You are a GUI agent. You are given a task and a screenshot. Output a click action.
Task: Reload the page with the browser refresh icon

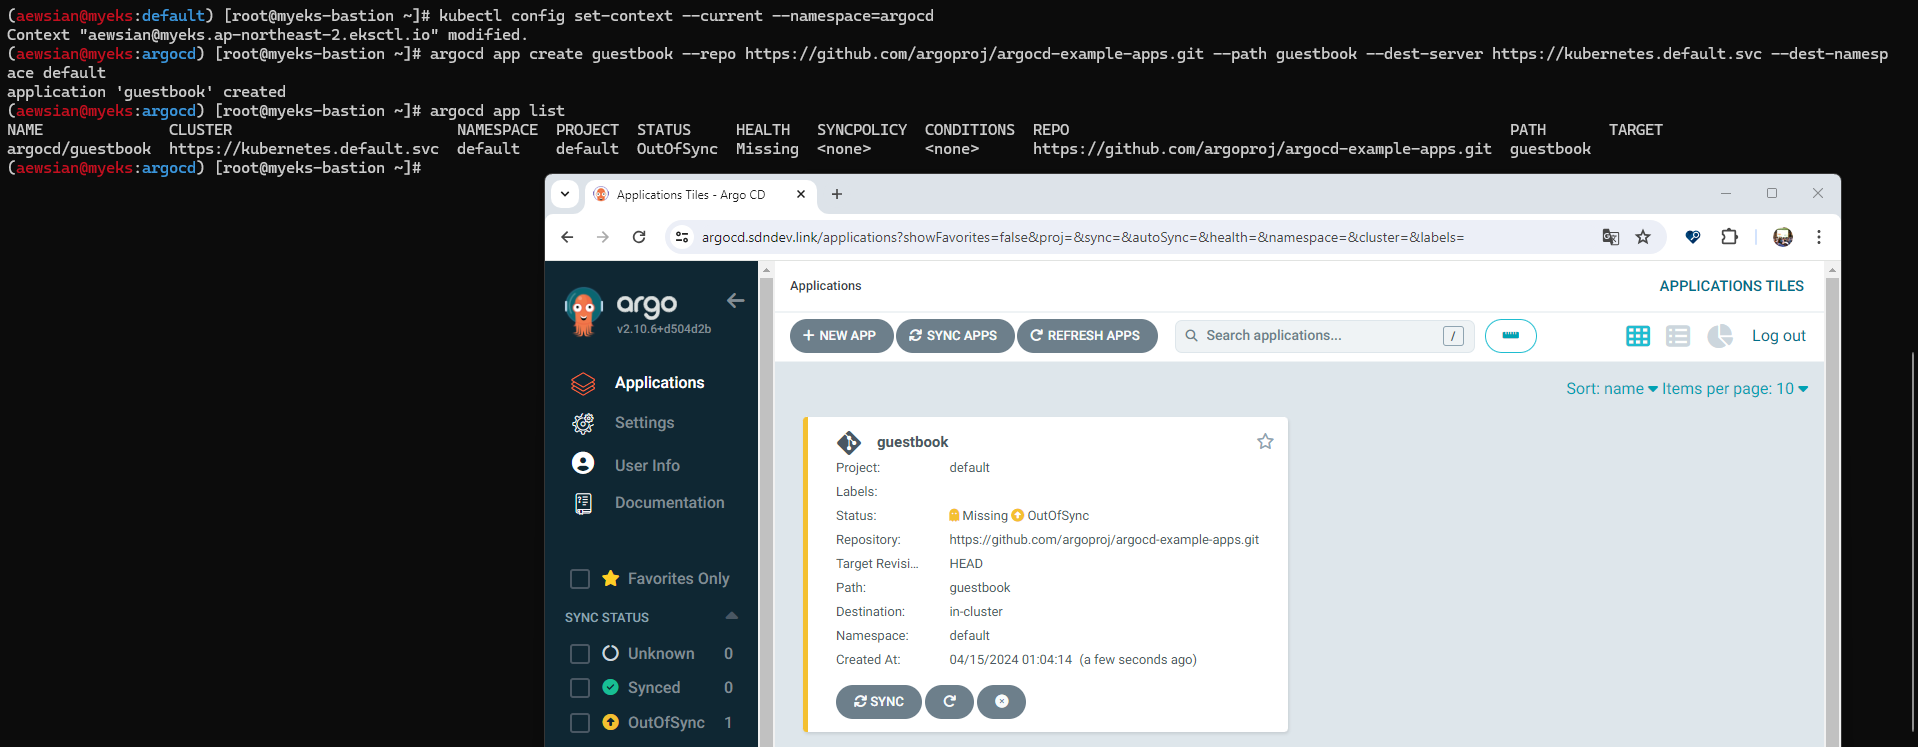(x=639, y=237)
